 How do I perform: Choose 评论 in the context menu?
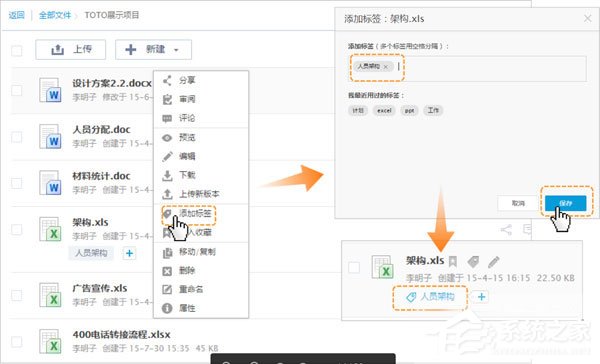201,118
